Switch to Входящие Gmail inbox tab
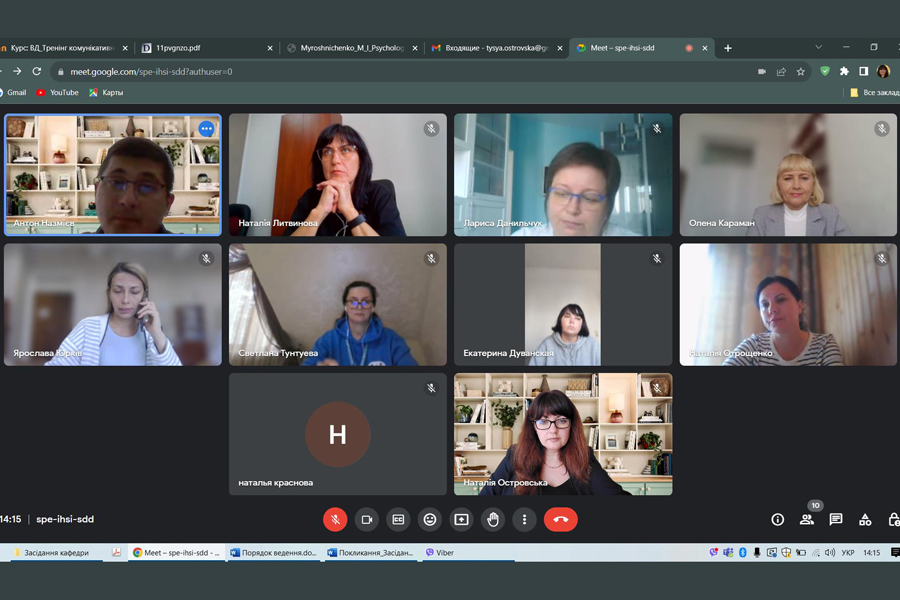Viewport: 900px width, 600px height. 497,48
